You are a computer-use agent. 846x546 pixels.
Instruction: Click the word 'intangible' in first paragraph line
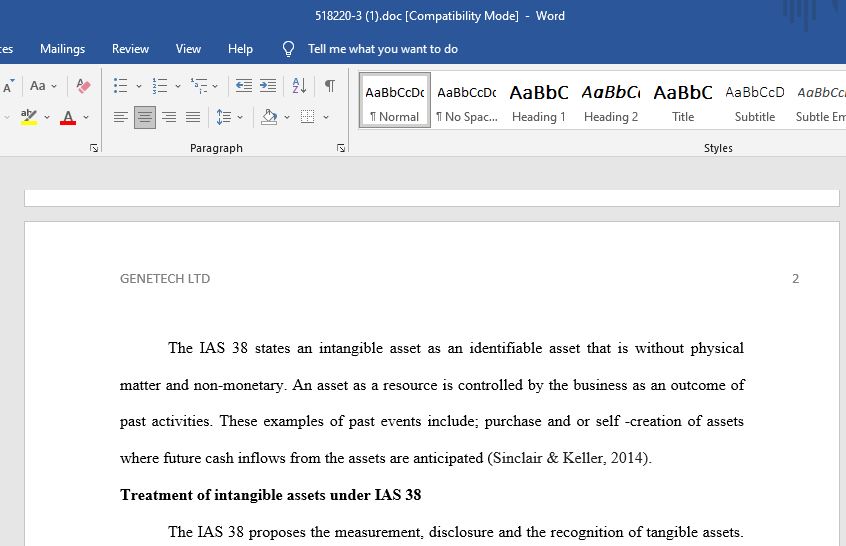coord(351,348)
